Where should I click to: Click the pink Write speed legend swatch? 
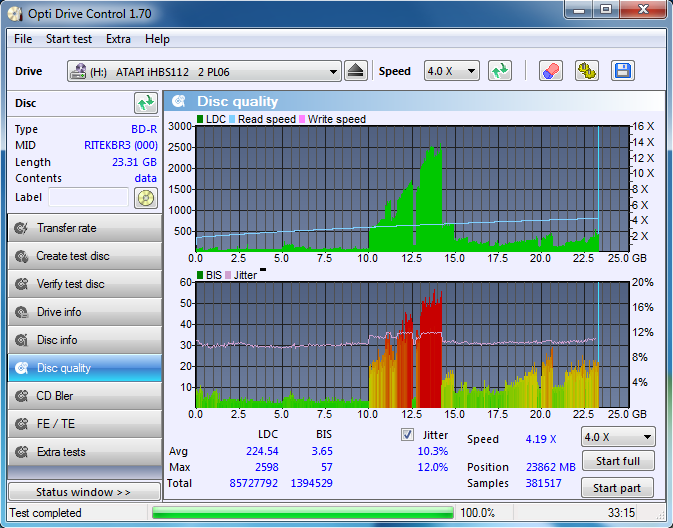tap(302, 119)
